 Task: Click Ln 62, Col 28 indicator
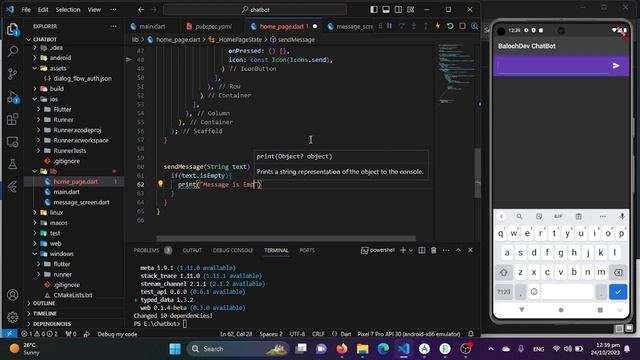[236, 334]
